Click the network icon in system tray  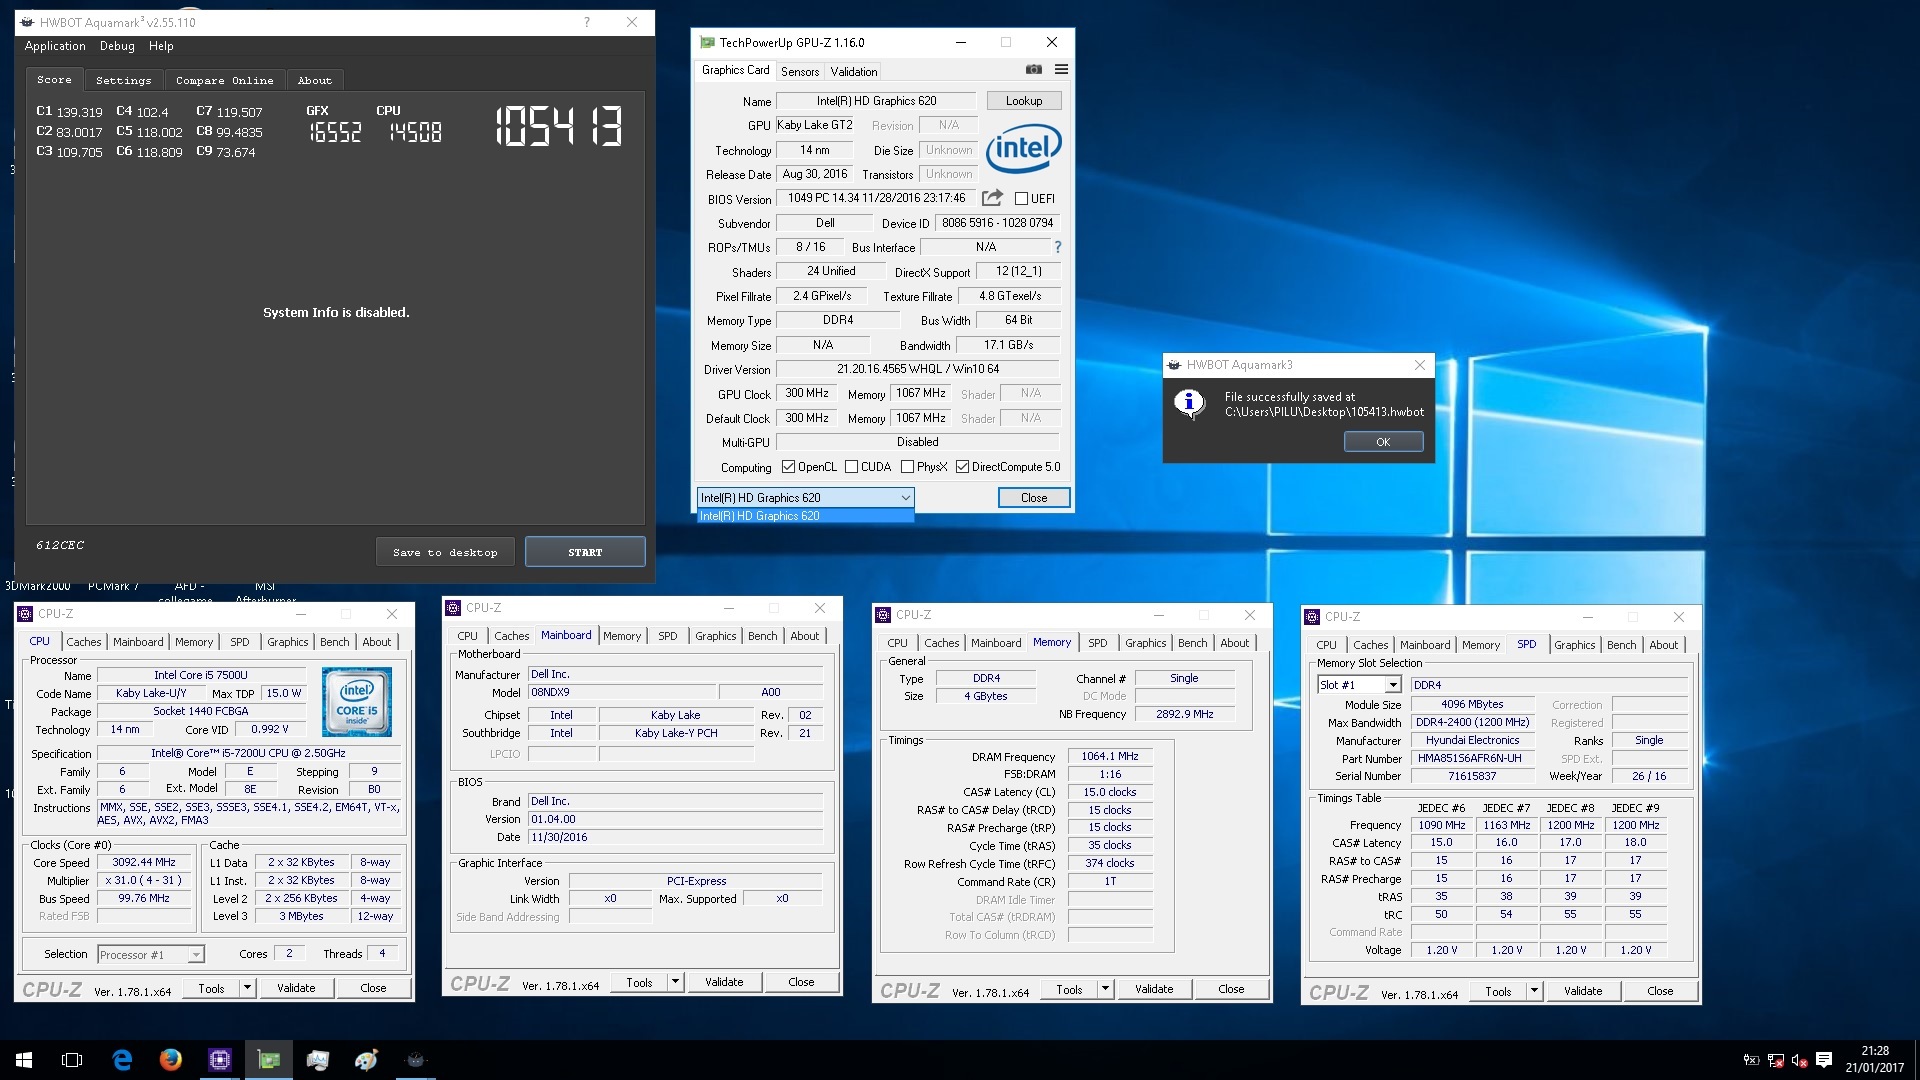[x=1776, y=1060]
